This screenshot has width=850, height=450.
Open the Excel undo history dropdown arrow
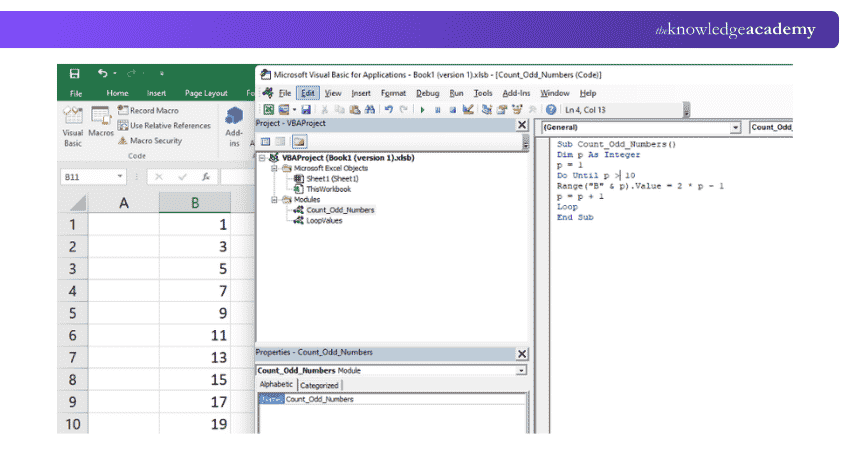click(115, 73)
